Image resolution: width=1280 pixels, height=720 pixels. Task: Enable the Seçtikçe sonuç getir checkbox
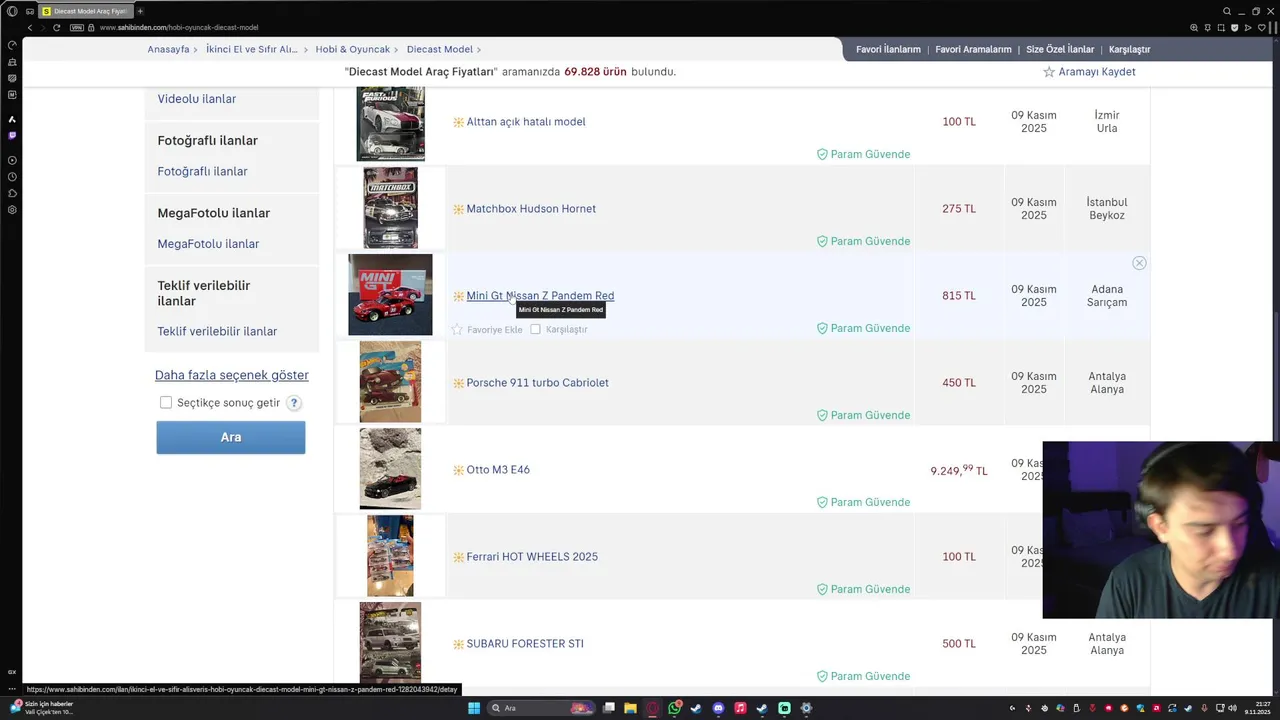166,403
